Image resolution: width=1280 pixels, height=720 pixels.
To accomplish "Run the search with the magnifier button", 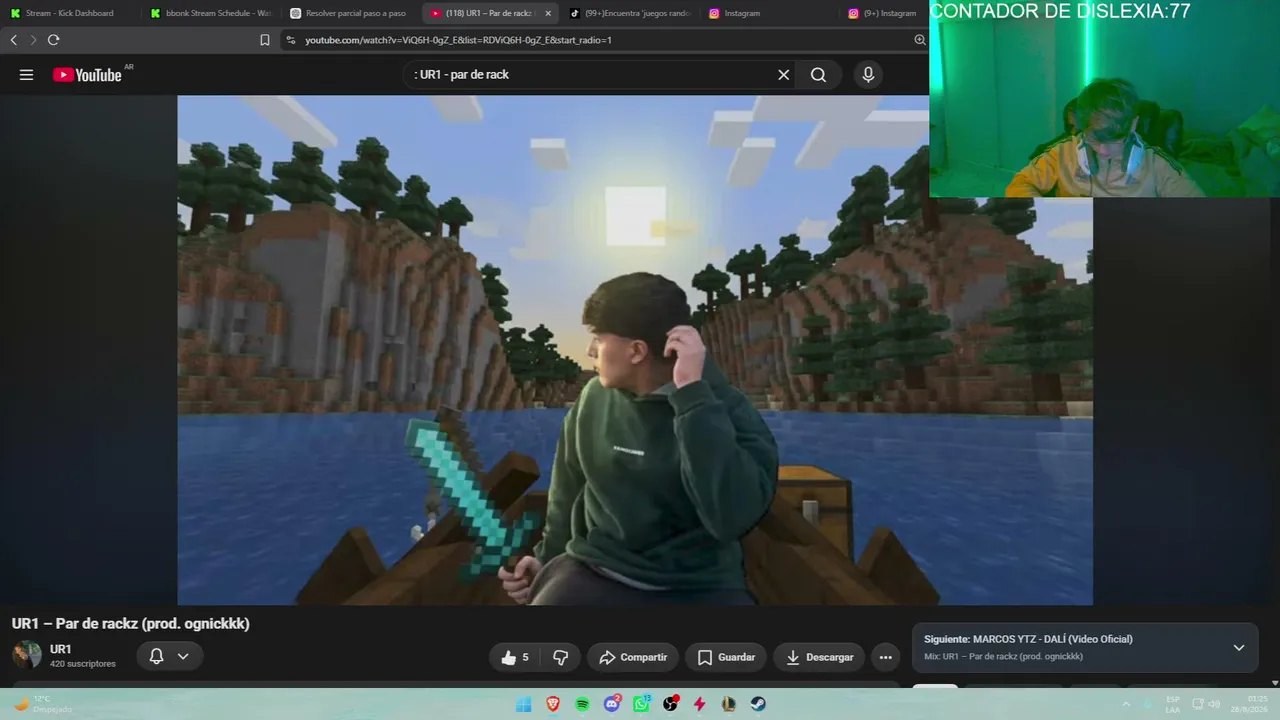I will [x=818, y=75].
